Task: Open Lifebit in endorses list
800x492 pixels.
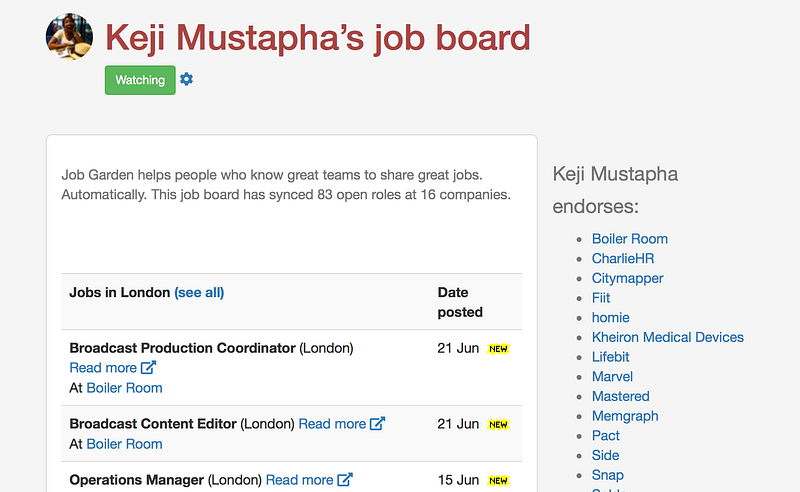Action: (x=611, y=357)
